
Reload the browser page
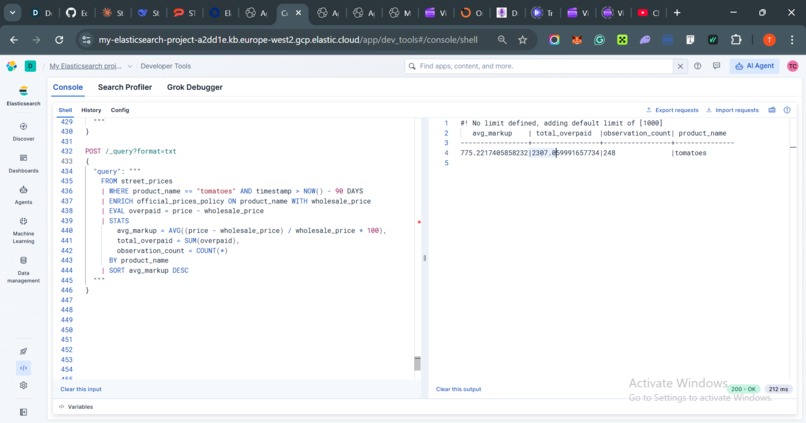click(x=59, y=40)
